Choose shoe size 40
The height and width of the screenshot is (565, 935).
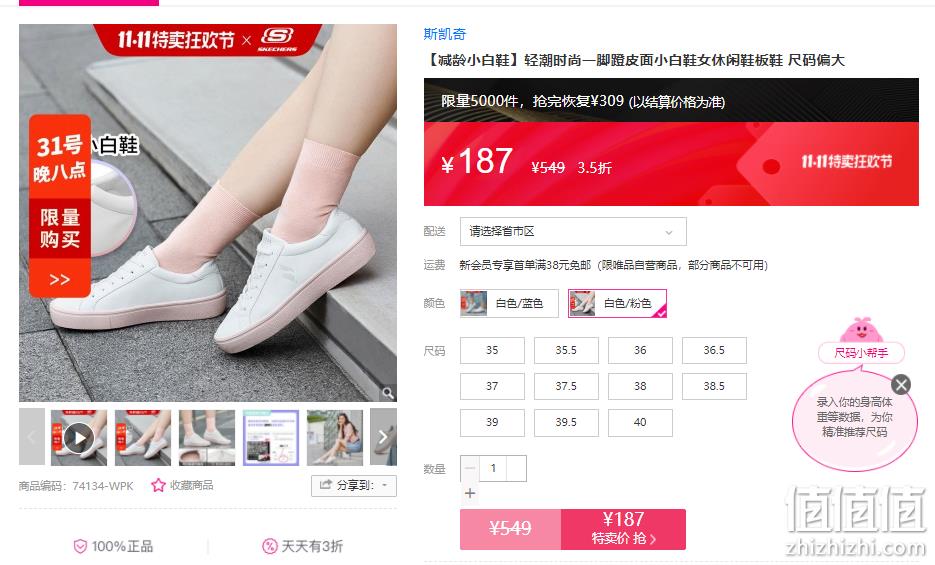[x=640, y=423]
